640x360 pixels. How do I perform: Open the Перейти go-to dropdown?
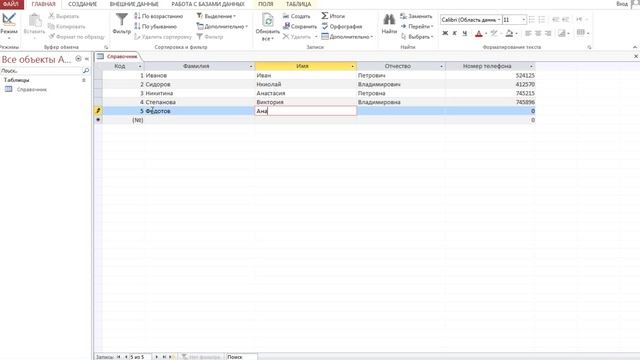pyautogui.click(x=417, y=27)
